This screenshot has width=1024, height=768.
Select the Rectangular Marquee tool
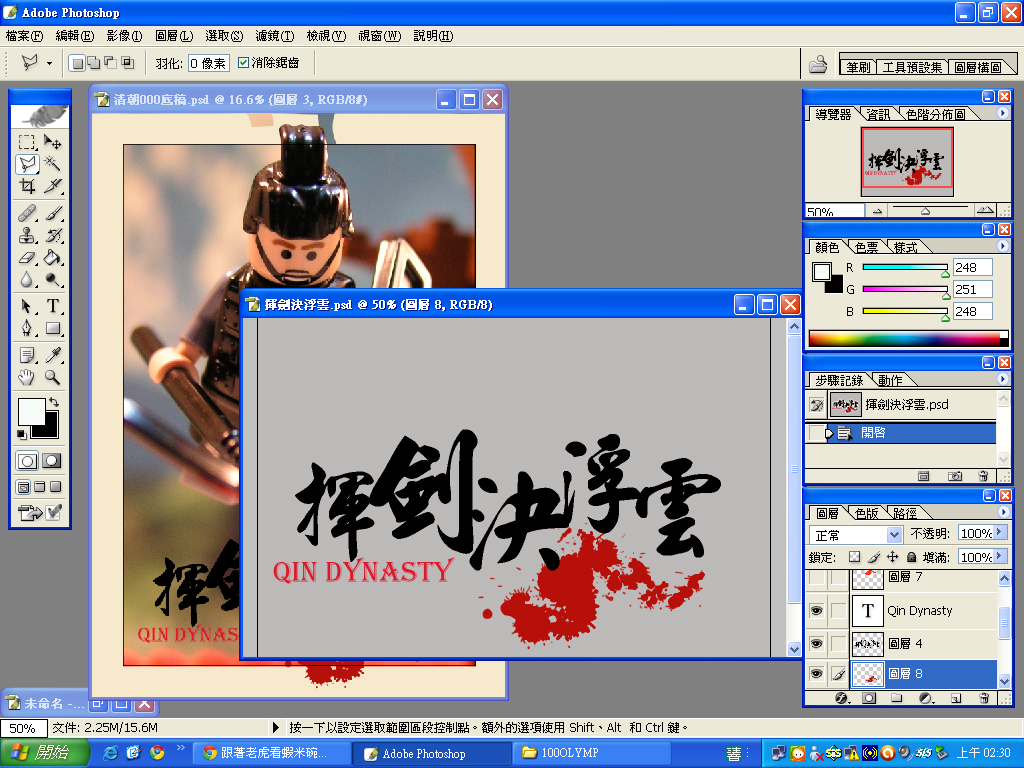pos(27,142)
